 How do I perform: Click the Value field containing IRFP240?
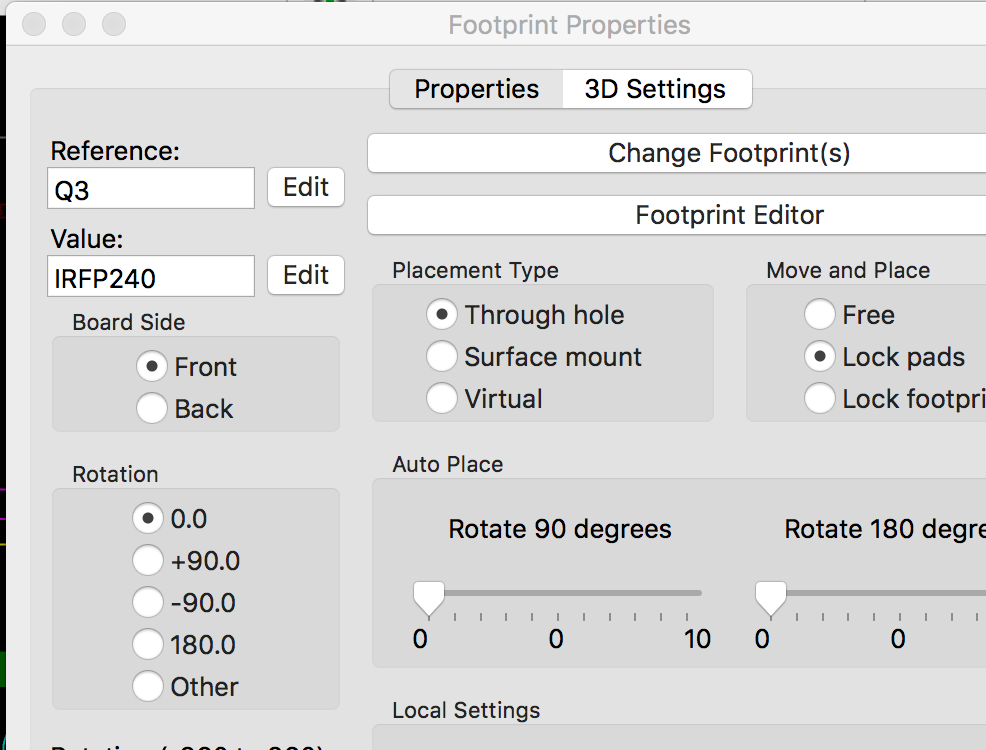pos(151,276)
